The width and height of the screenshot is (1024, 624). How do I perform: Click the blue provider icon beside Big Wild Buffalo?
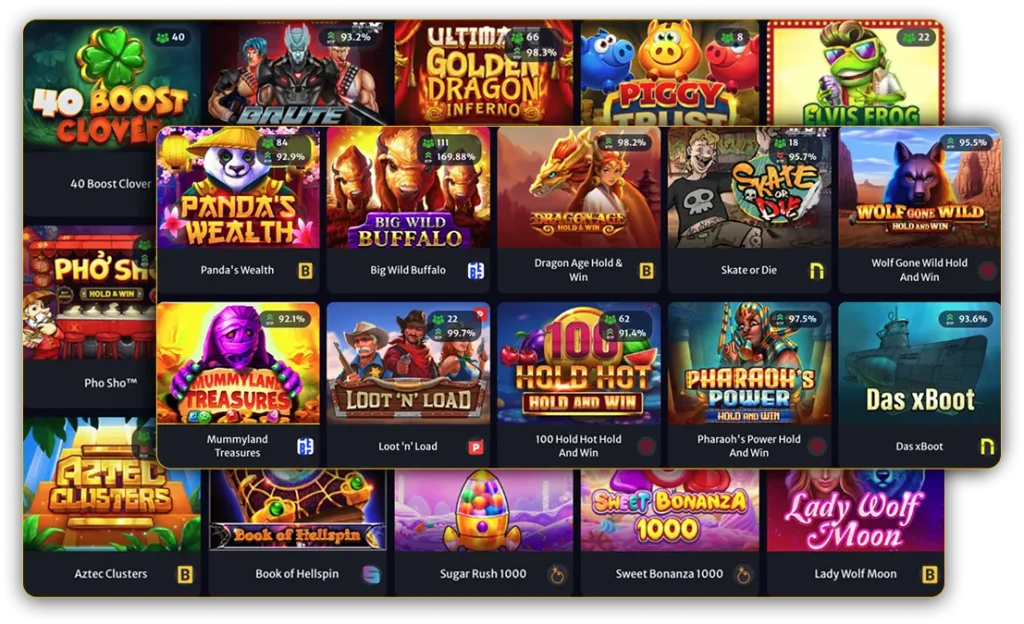476,270
